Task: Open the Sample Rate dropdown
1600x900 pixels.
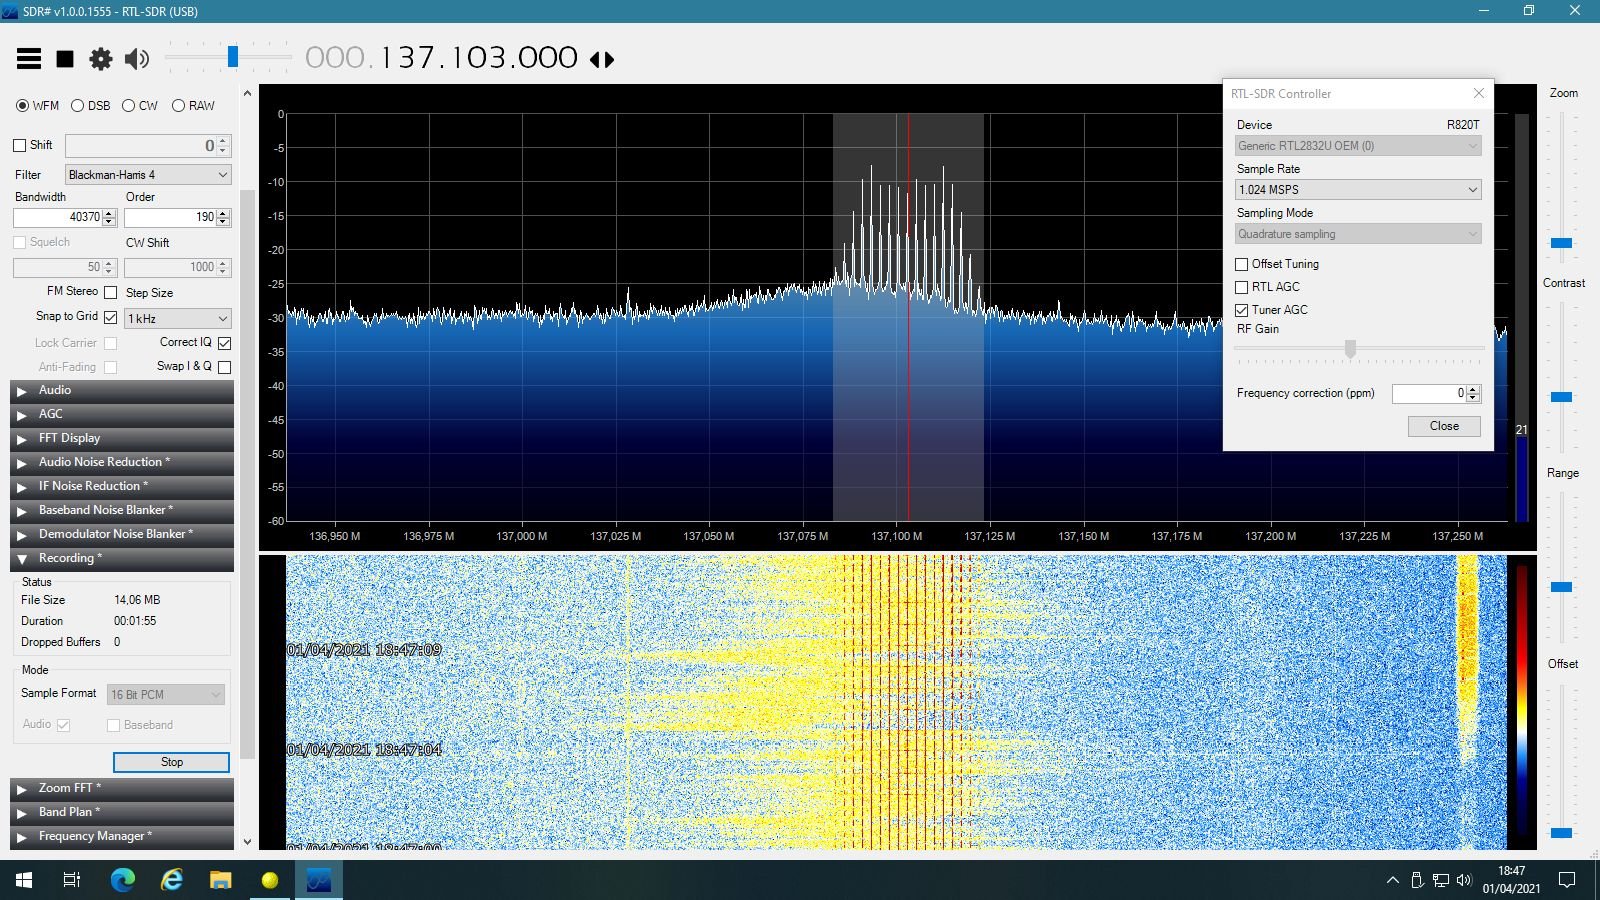Action: point(1358,190)
